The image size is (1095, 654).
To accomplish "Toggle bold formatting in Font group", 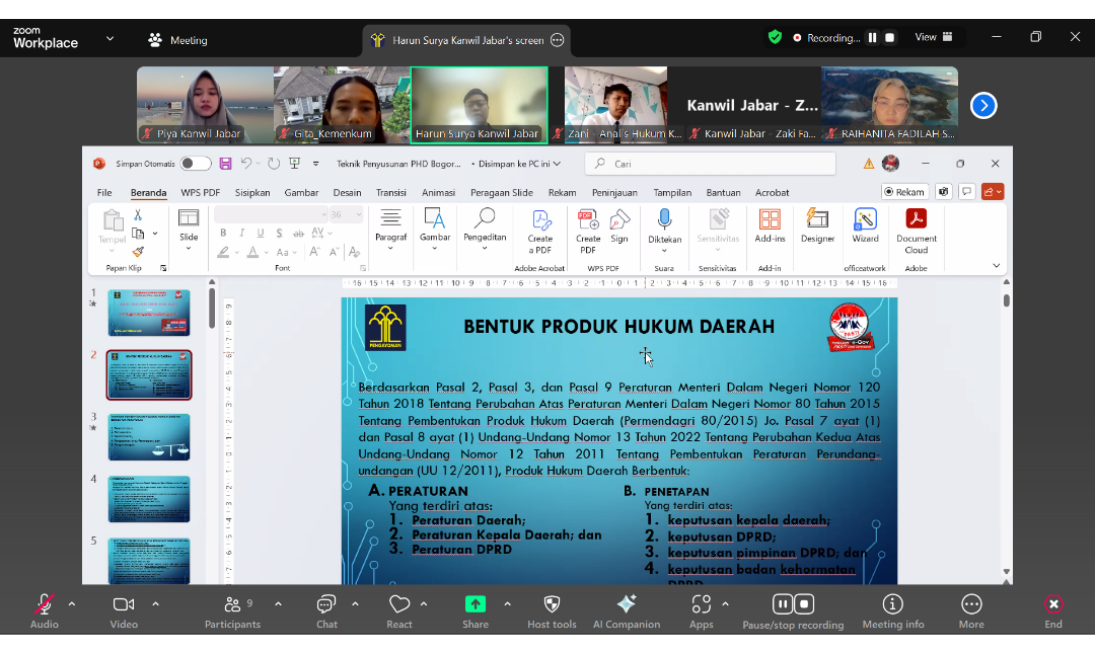I will pyautogui.click(x=223, y=233).
